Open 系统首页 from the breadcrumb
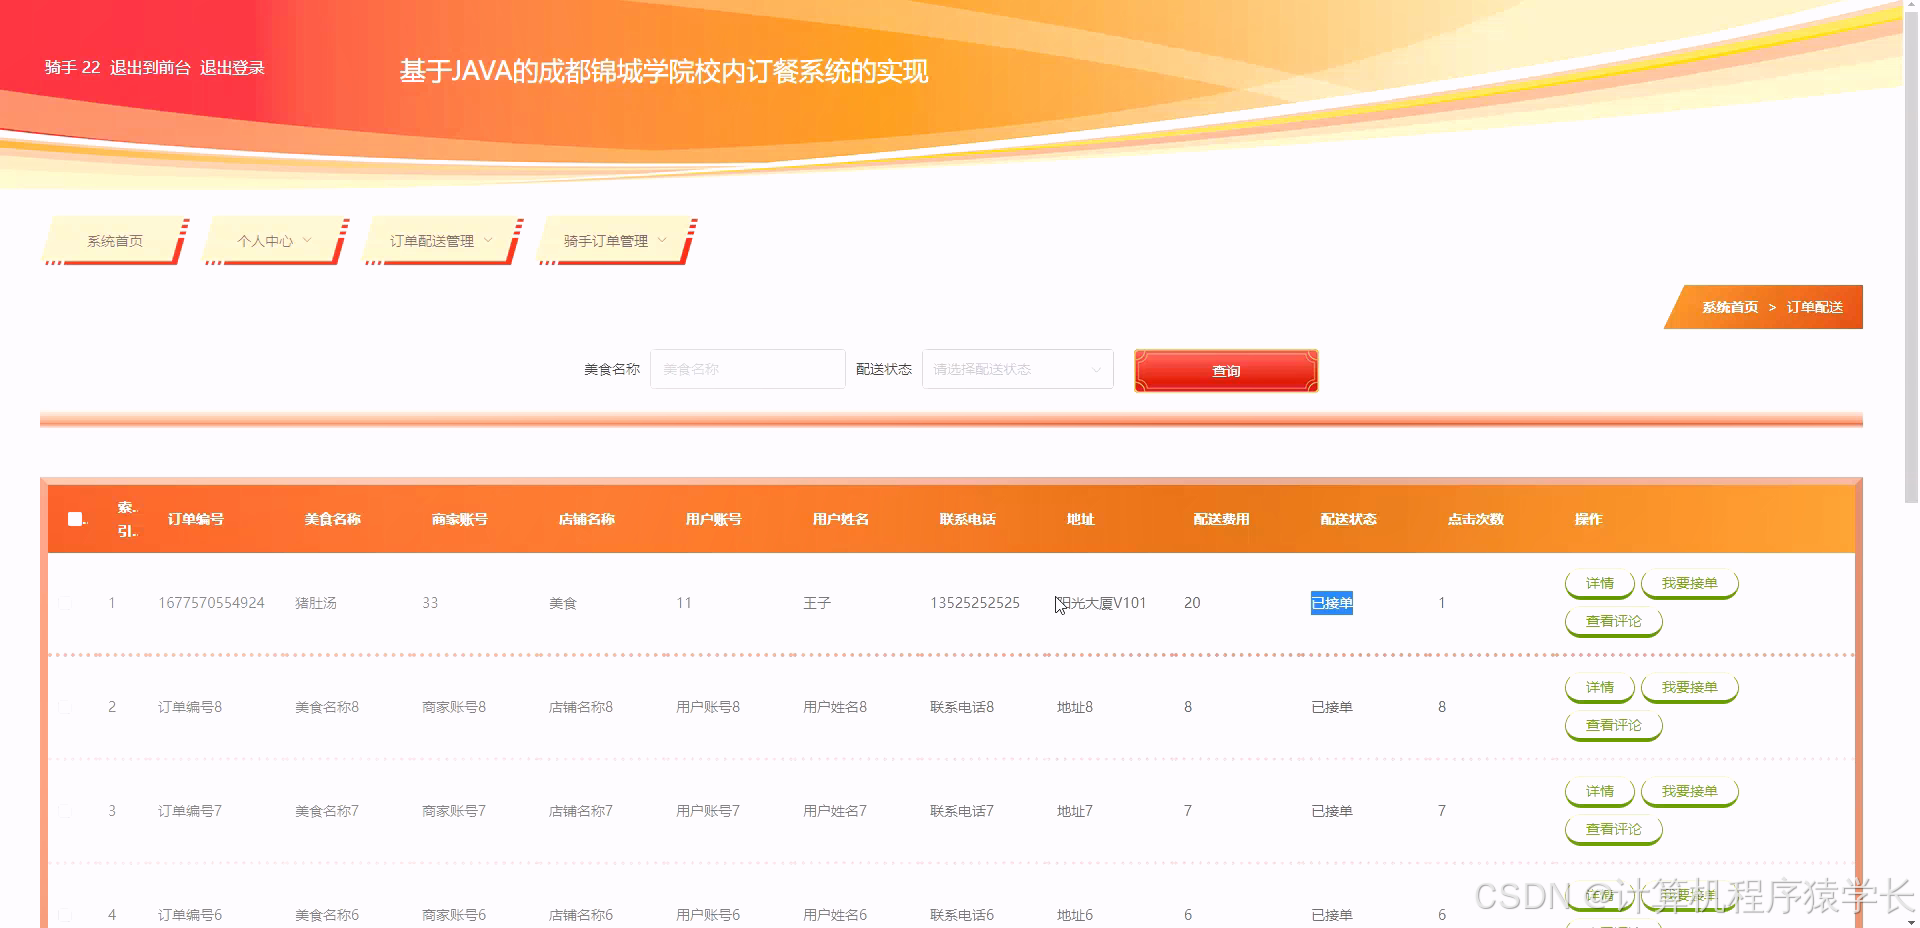The width and height of the screenshot is (1920, 928). (1729, 307)
